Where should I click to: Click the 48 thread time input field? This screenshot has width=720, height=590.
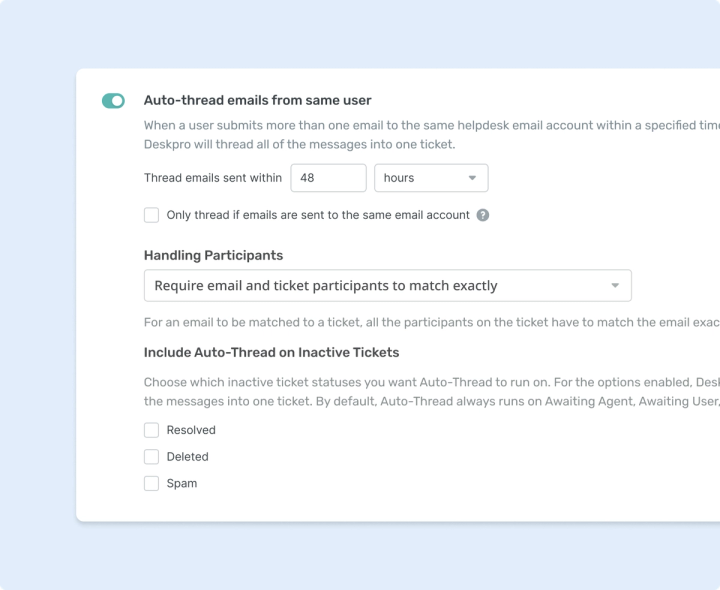pos(328,178)
